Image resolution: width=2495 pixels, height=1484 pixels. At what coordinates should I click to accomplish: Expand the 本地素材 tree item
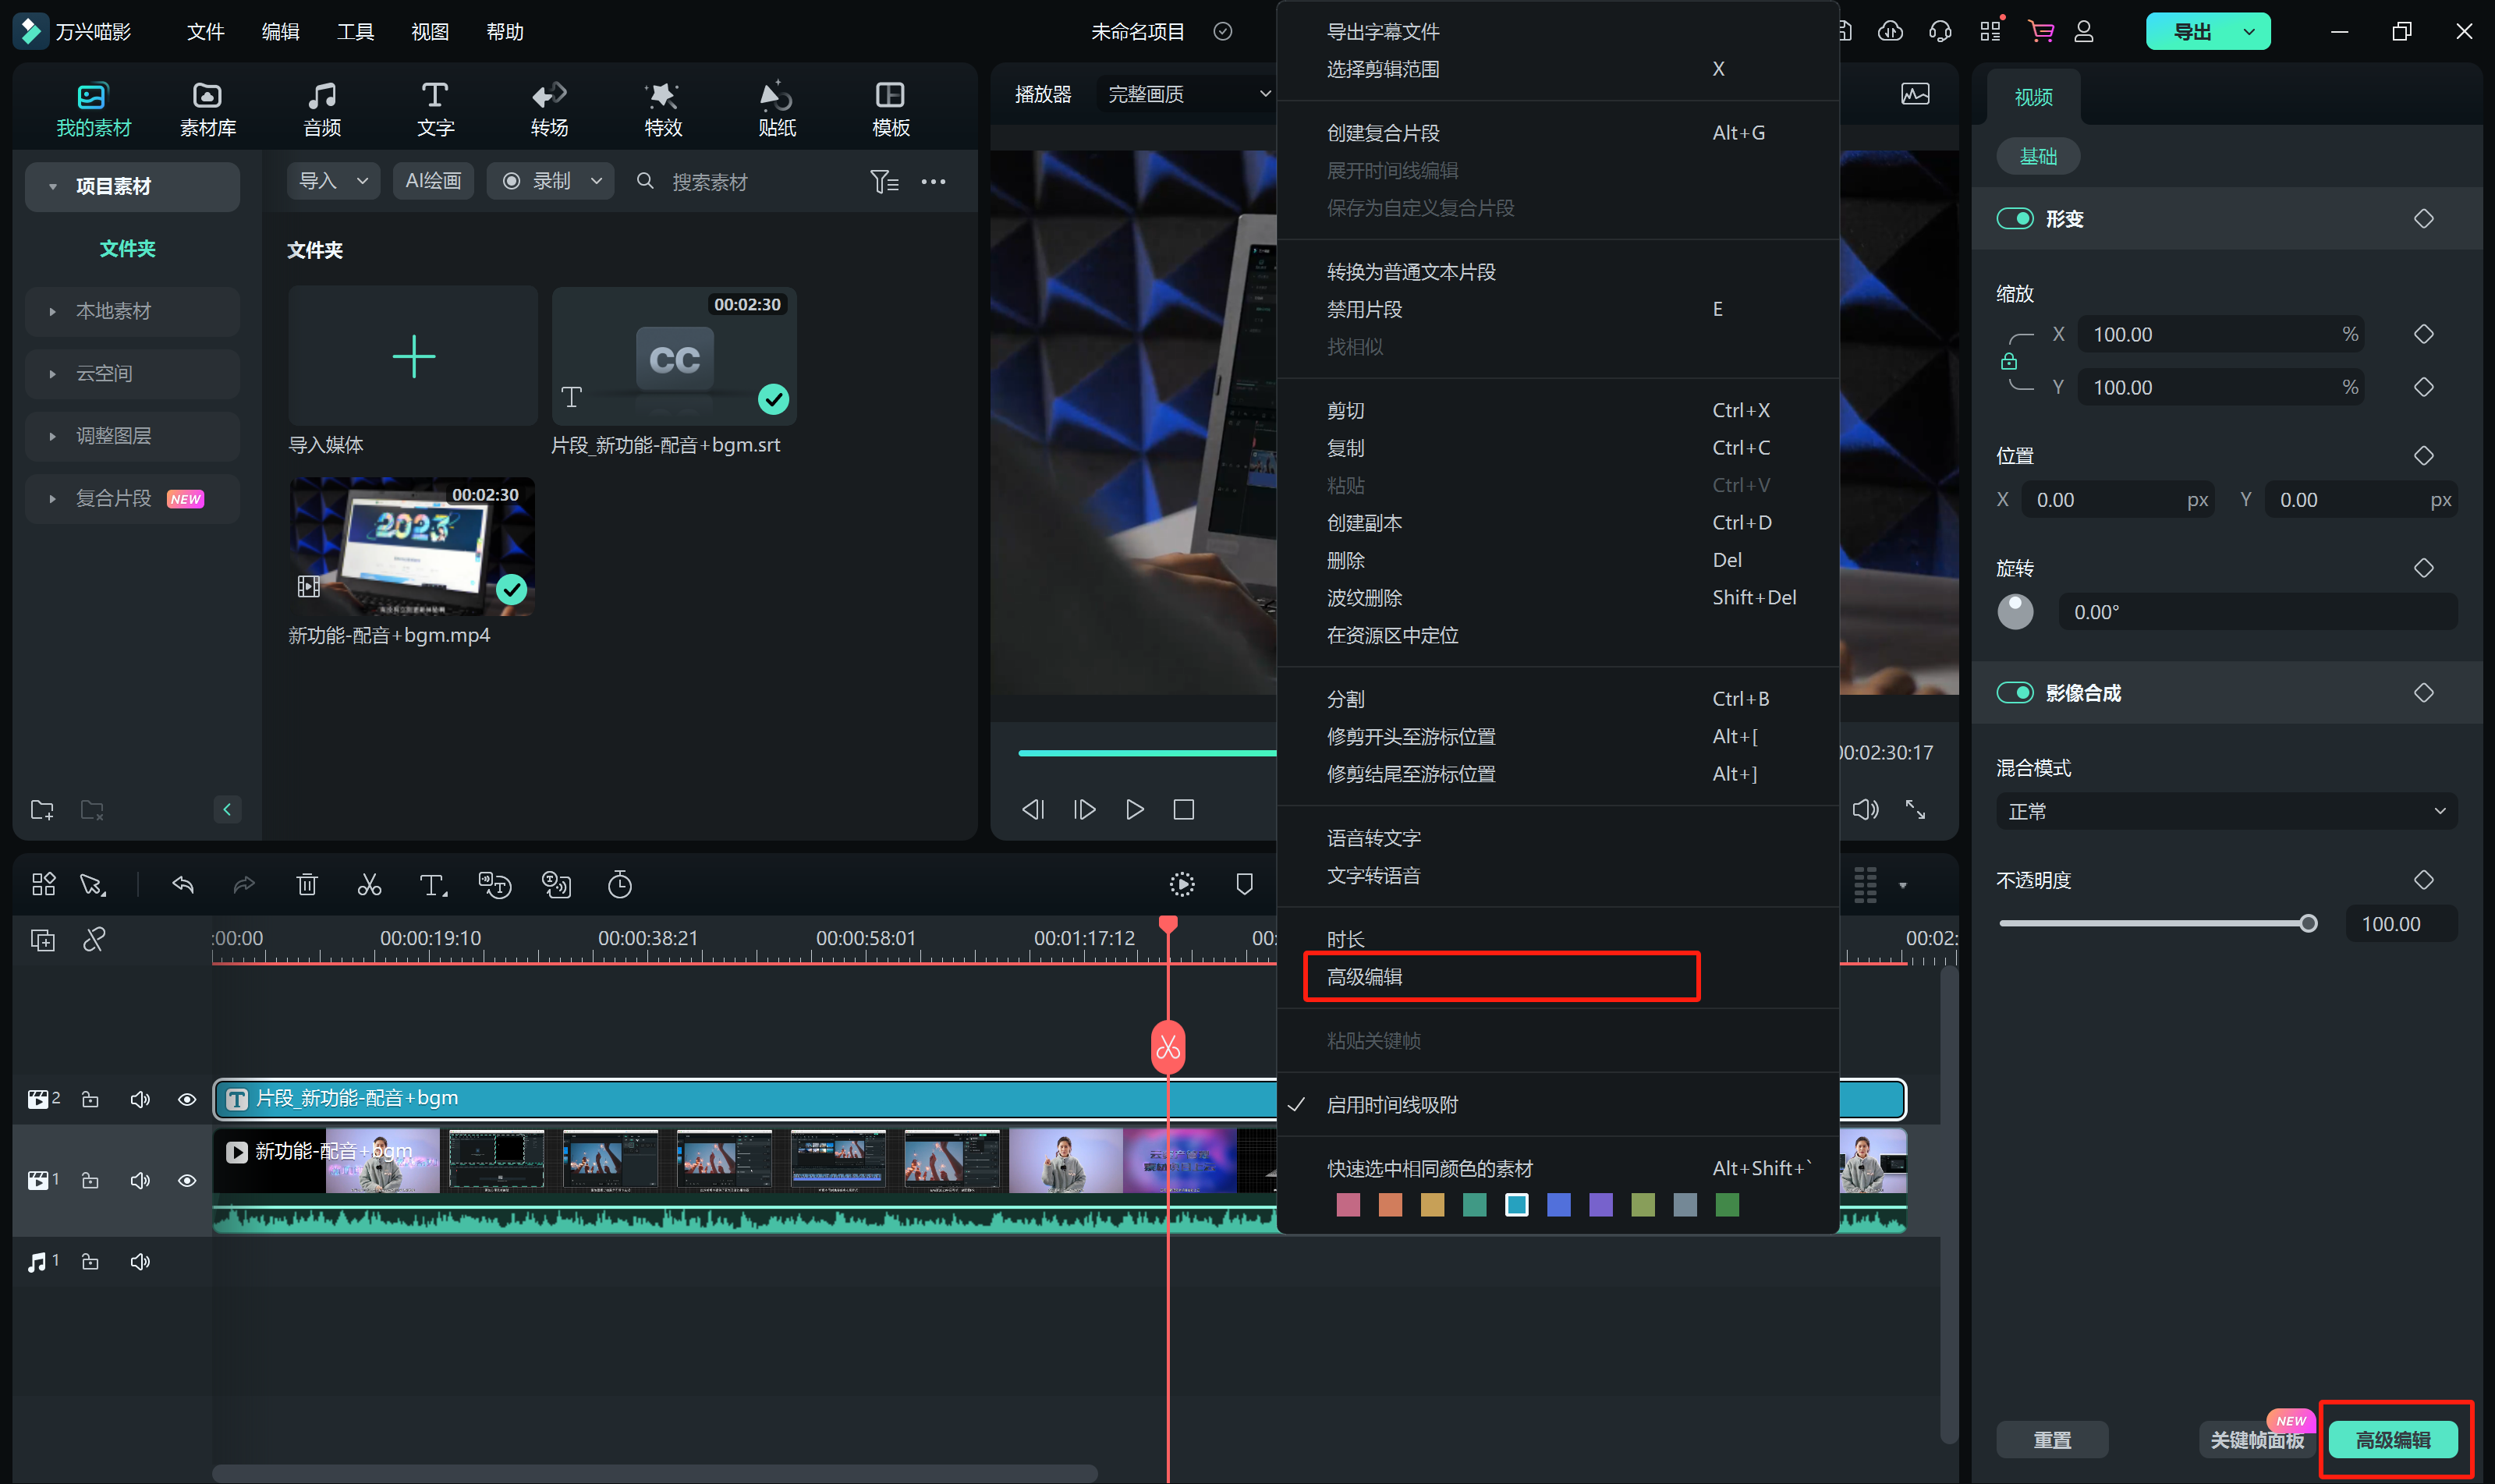(x=52, y=312)
